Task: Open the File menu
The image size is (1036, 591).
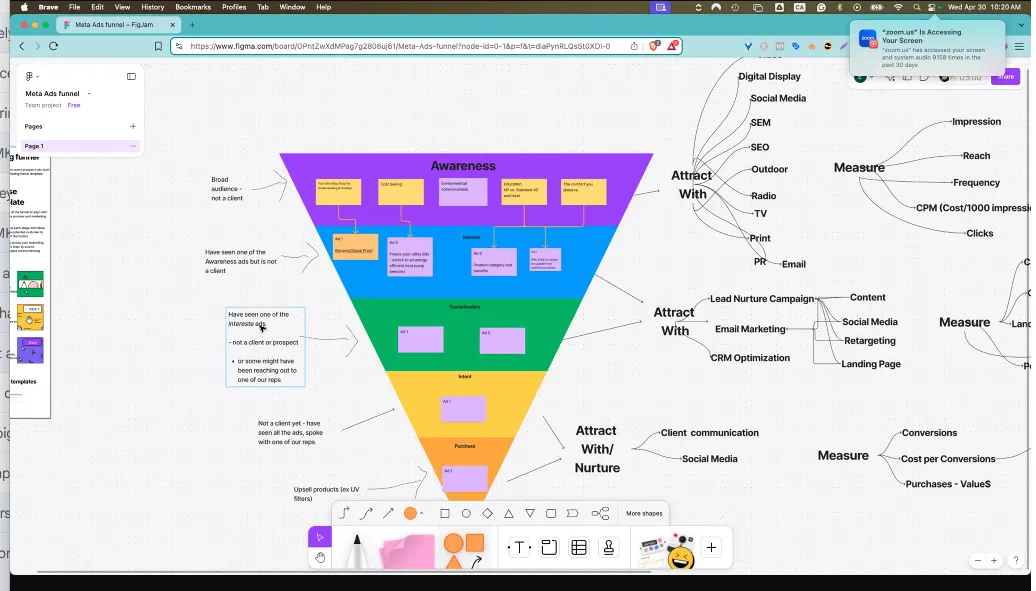Action: tap(75, 7)
